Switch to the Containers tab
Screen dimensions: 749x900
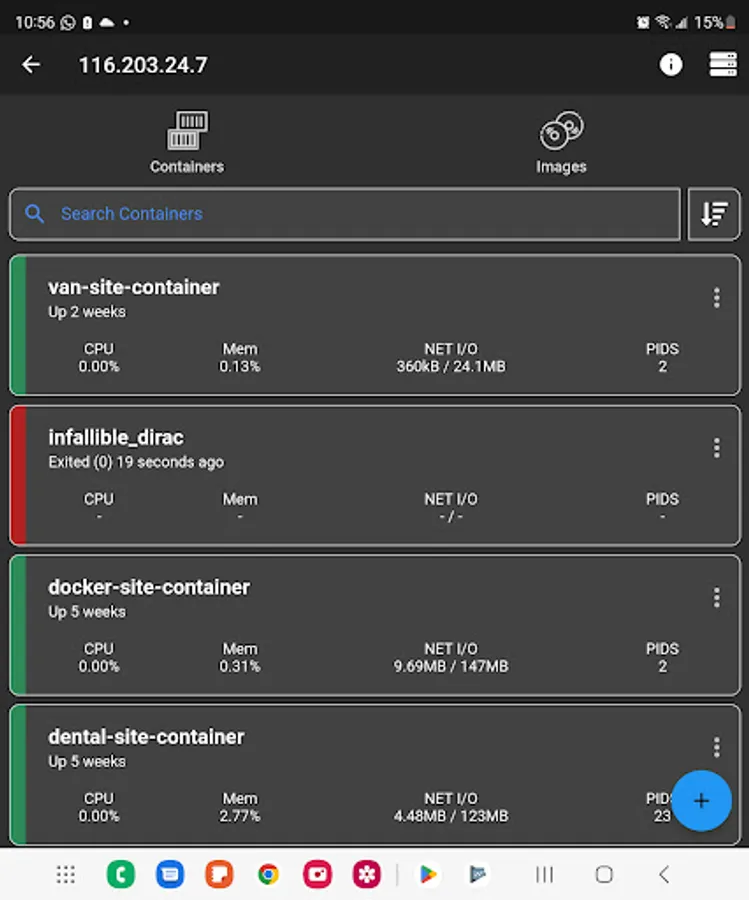pyautogui.click(x=187, y=142)
